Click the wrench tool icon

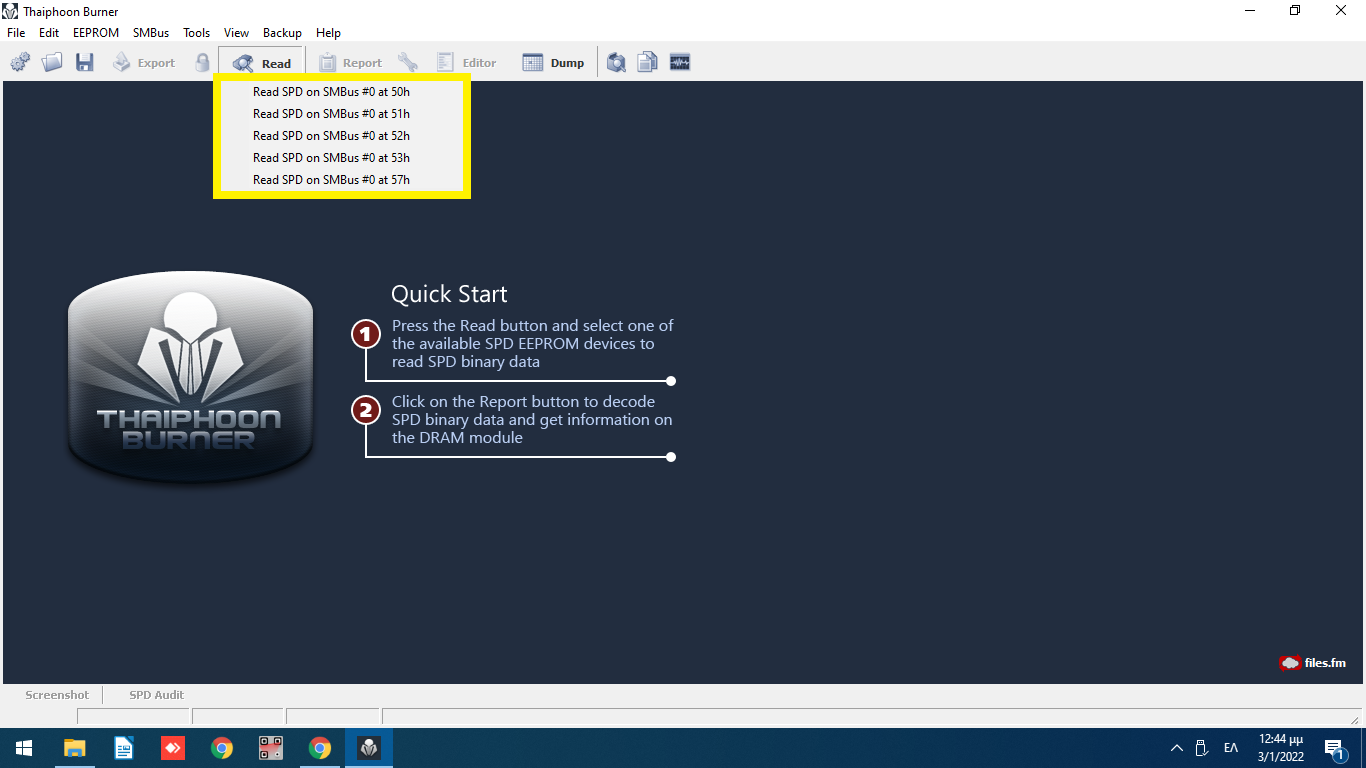(408, 63)
